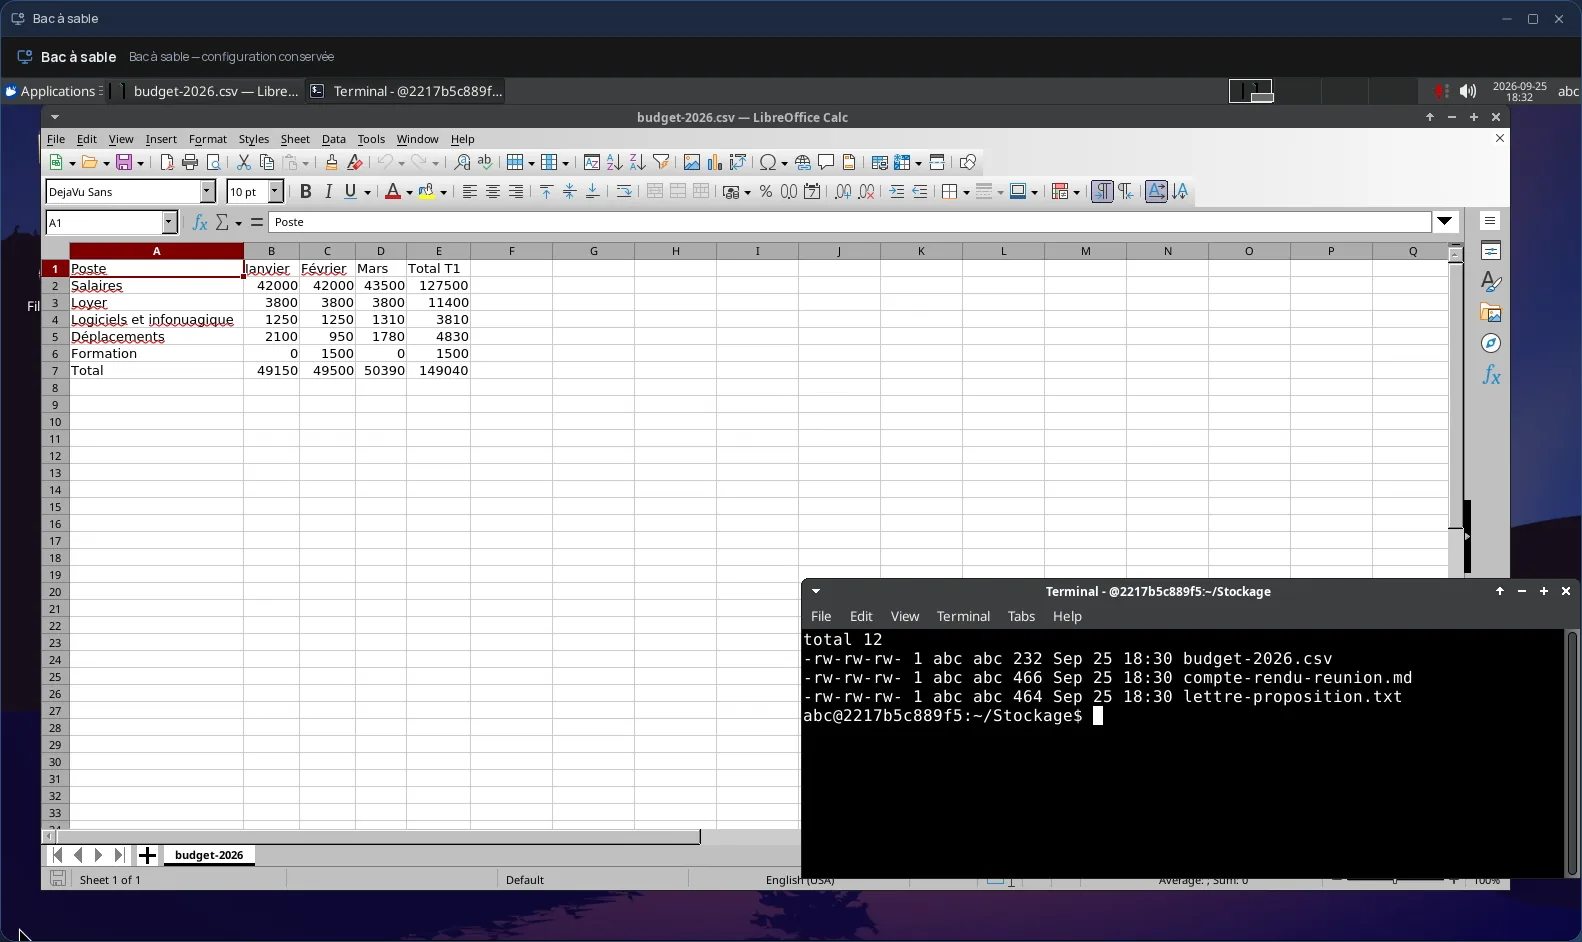Image resolution: width=1582 pixels, height=942 pixels.
Task: Switch to the Terminal taskbar window button
Action: point(405,91)
